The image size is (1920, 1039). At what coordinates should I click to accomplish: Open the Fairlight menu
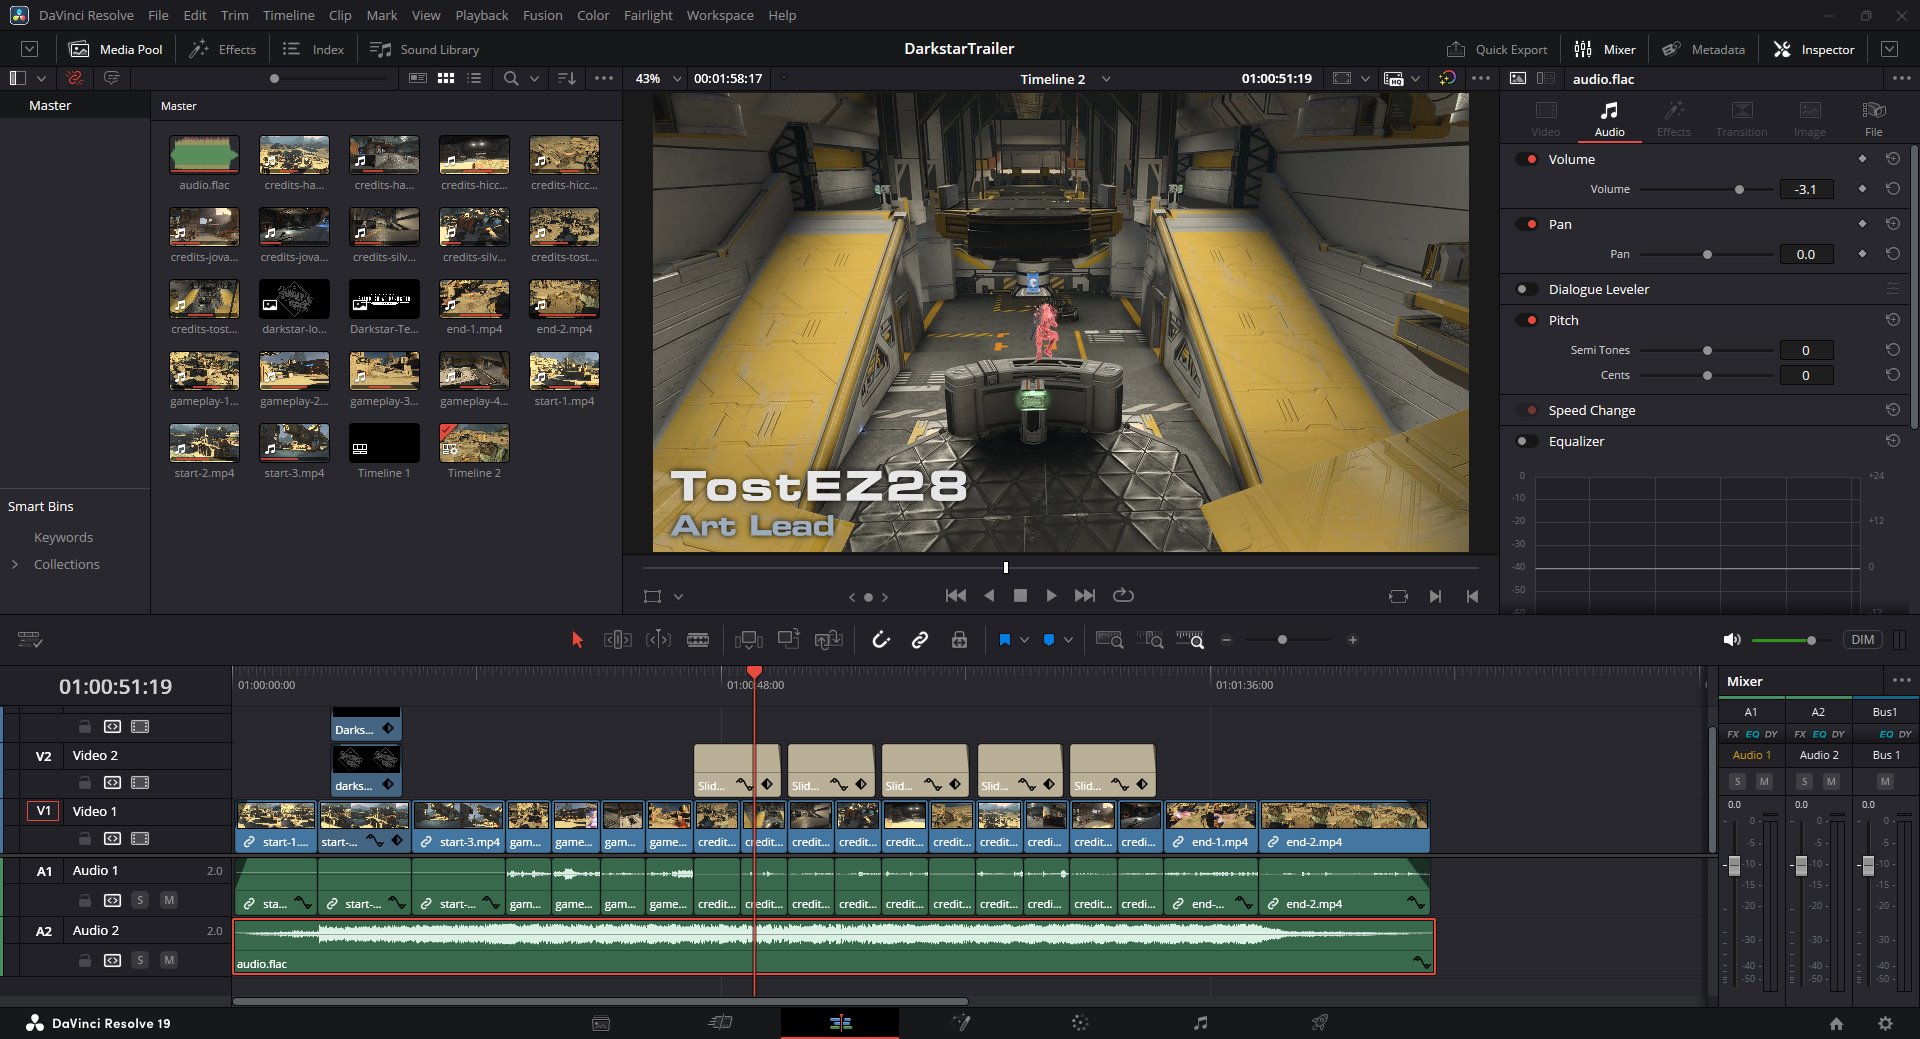click(647, 15)
